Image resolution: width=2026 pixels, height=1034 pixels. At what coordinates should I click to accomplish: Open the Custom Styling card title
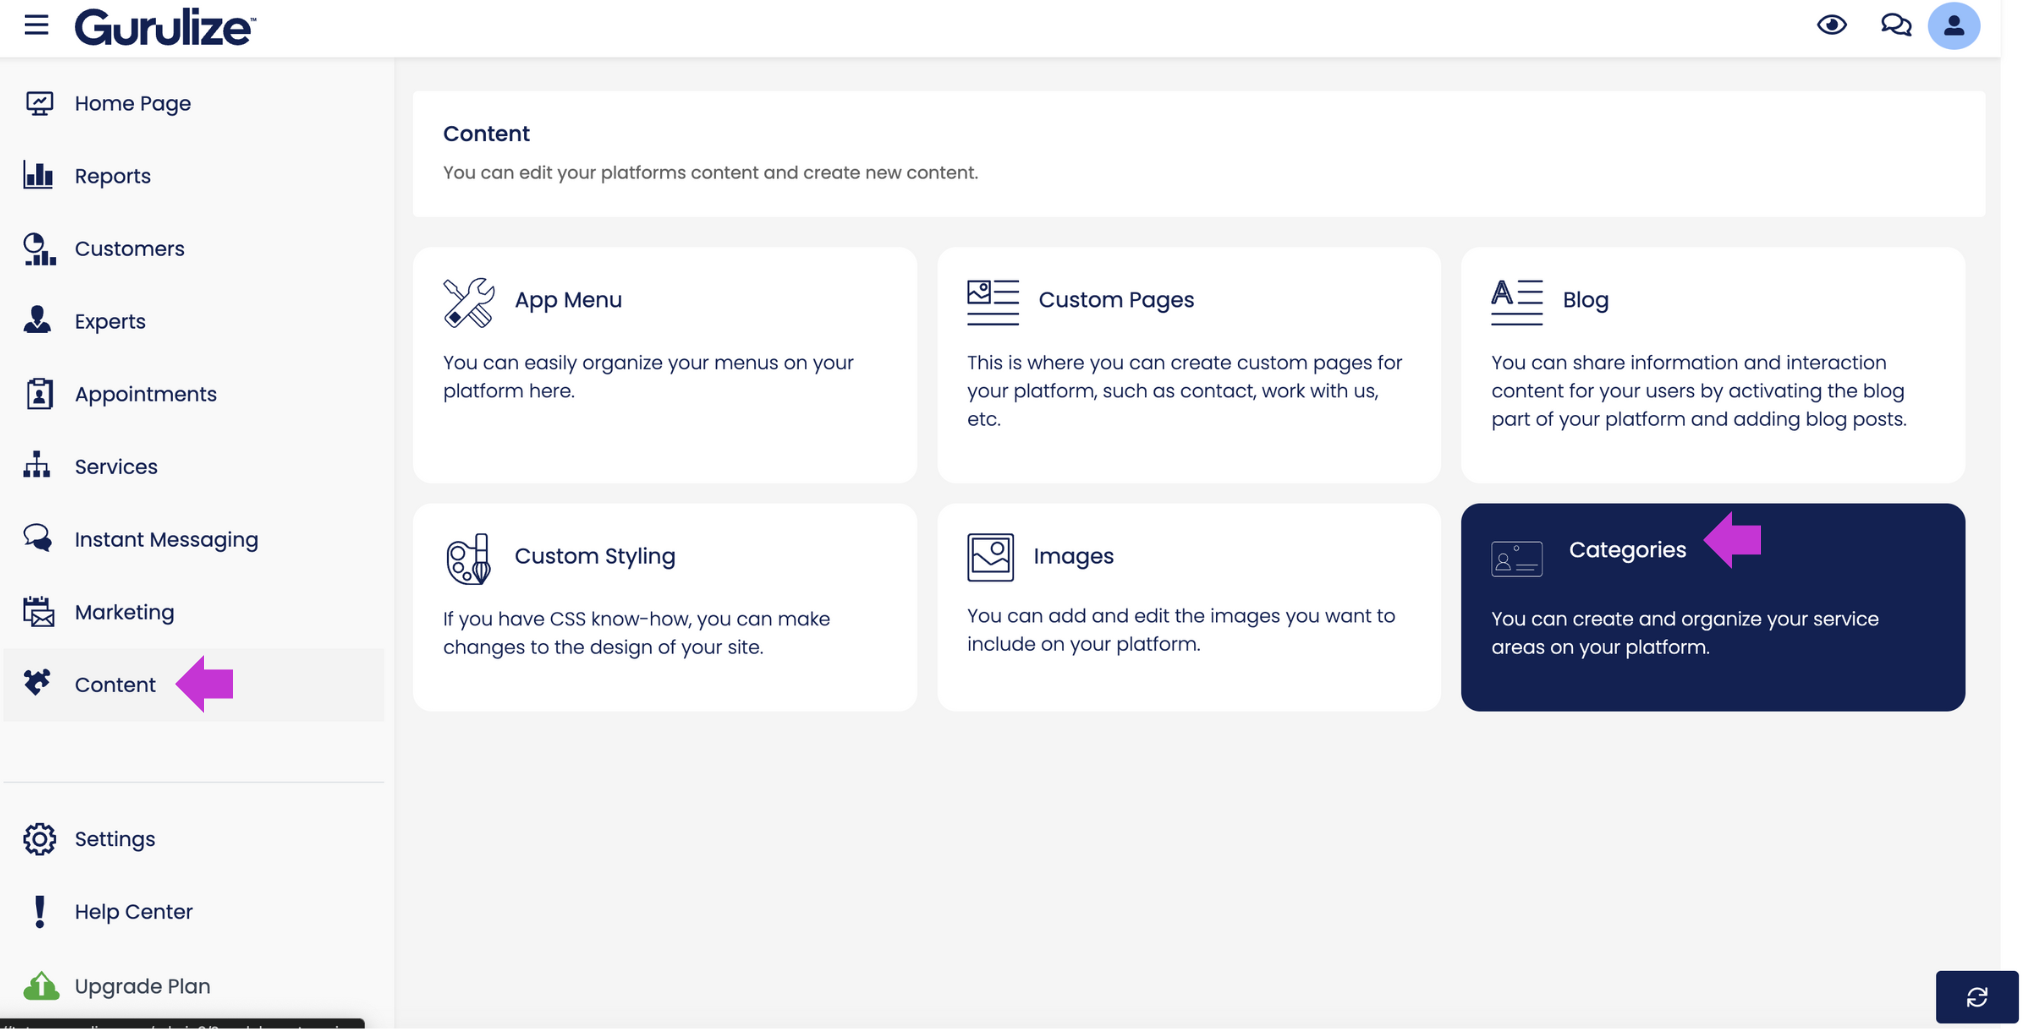[x=595, y=556]
